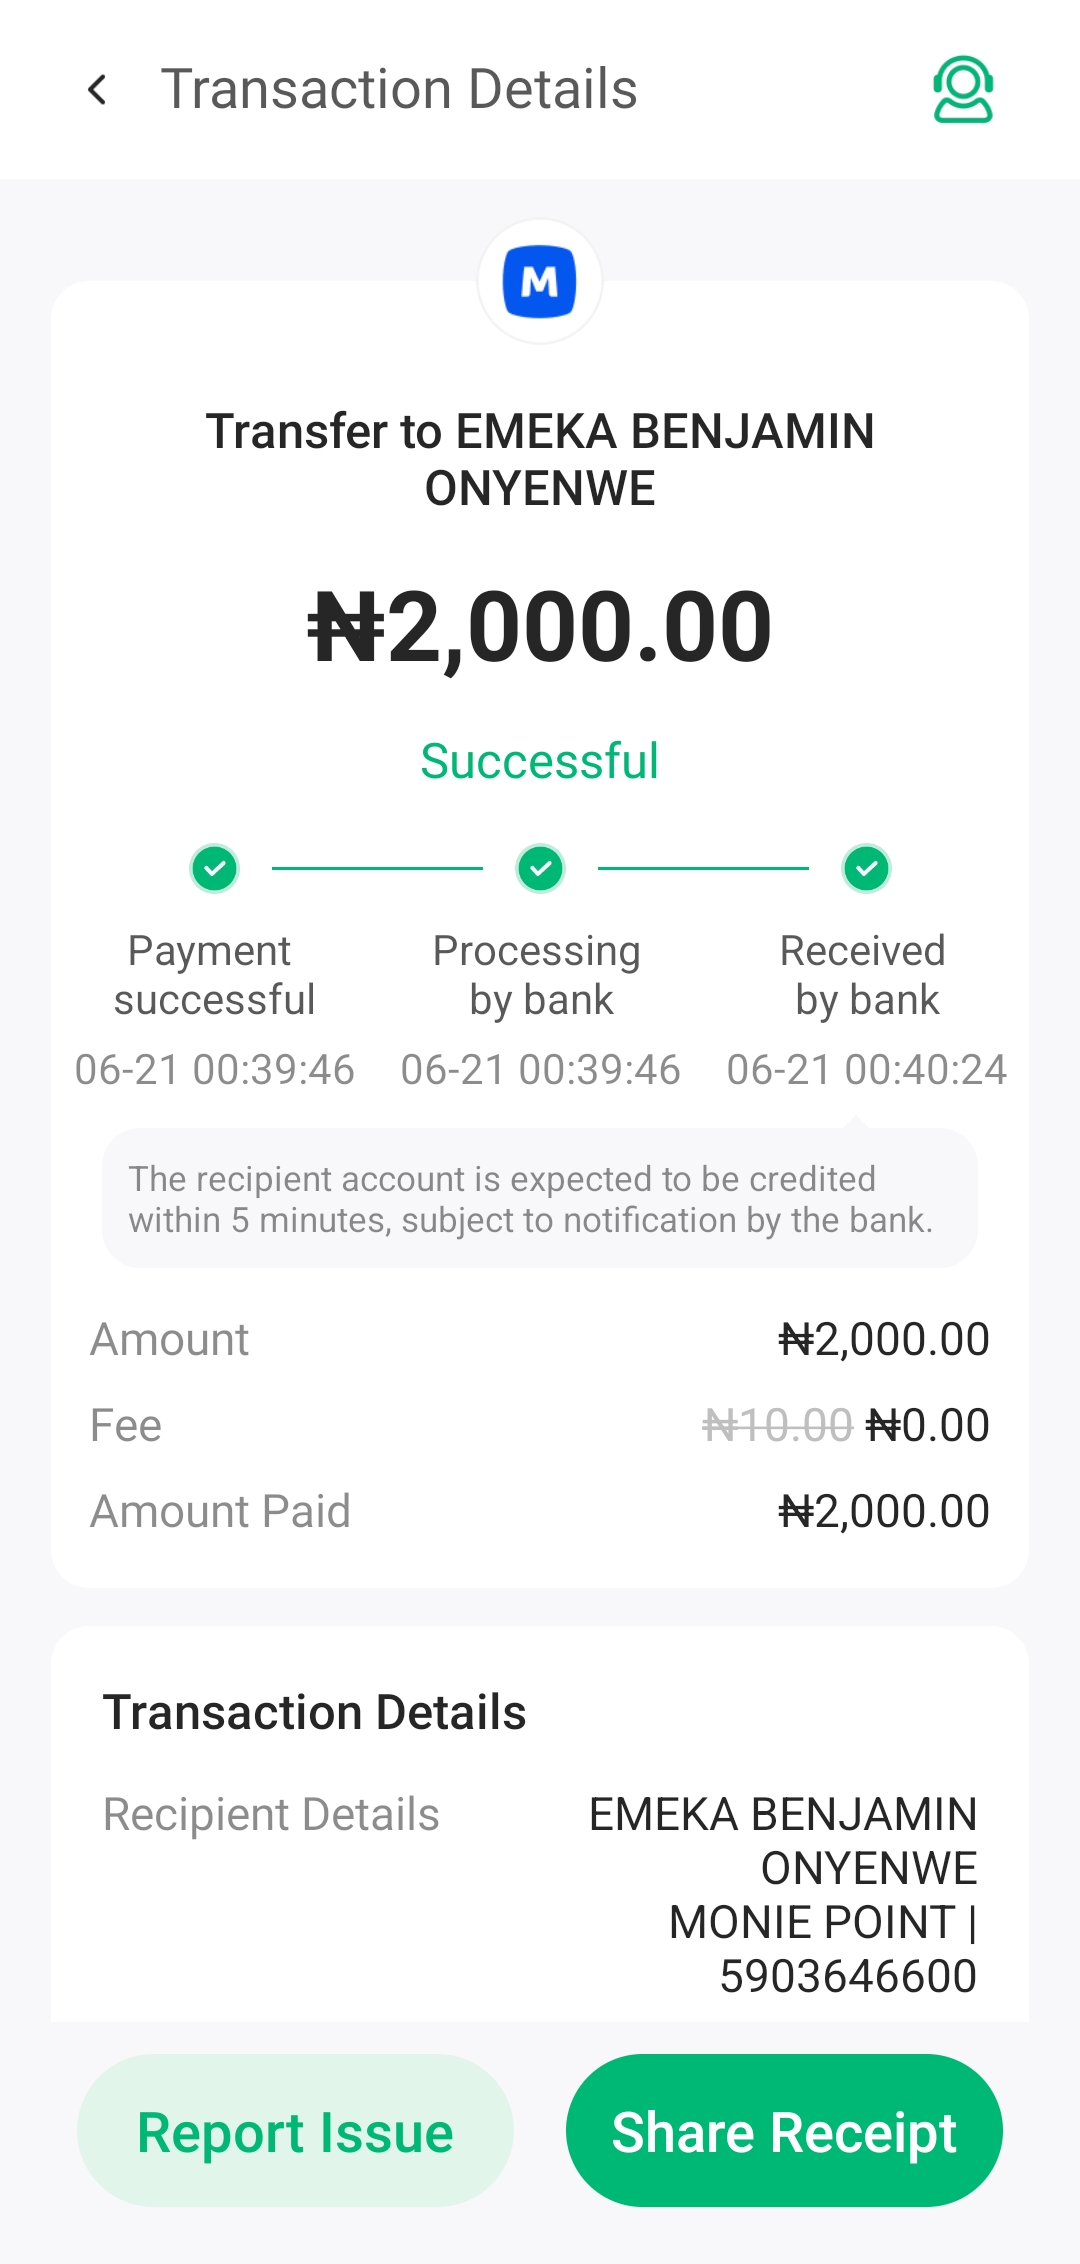Tap the Transaction Details section heading
Screen dimensions: 1080x2264
coord(315,1713)
